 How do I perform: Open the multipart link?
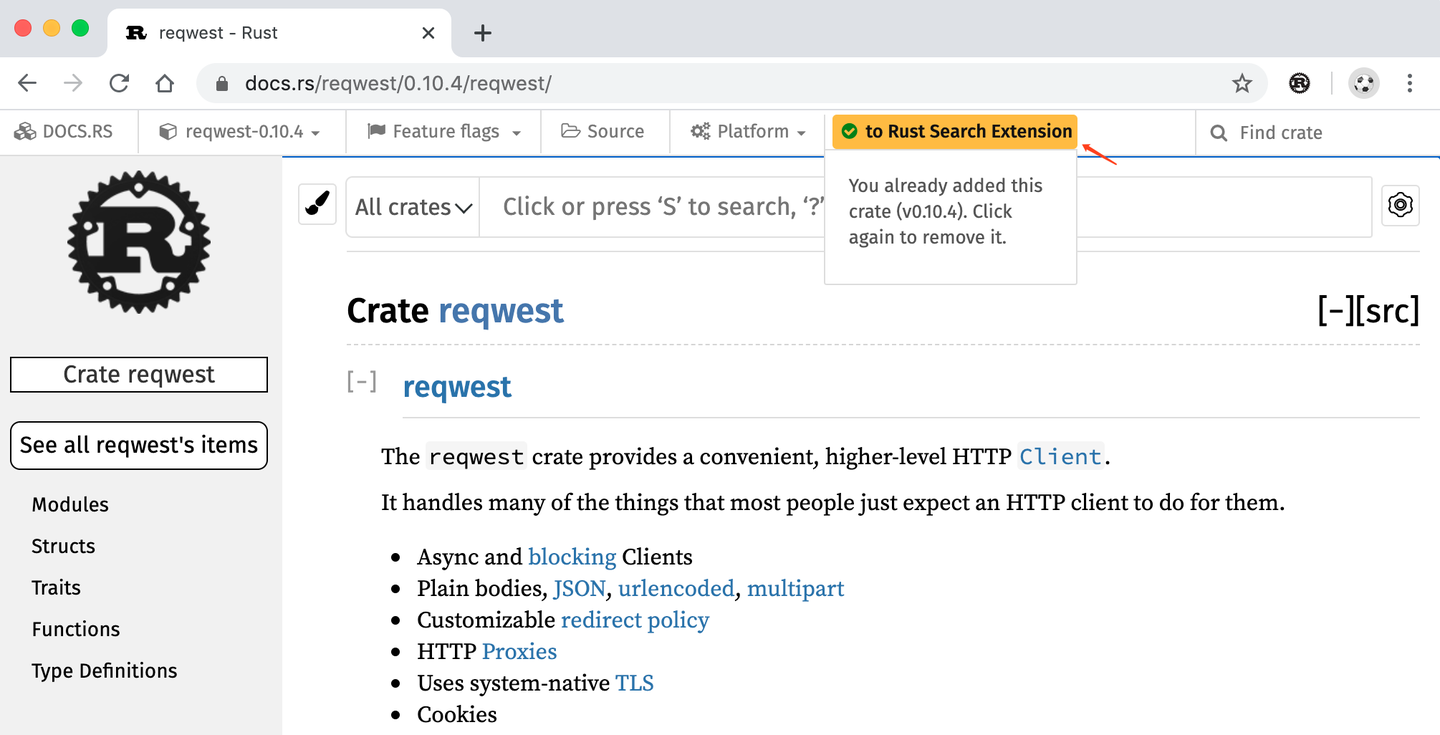tap(796, 588)
